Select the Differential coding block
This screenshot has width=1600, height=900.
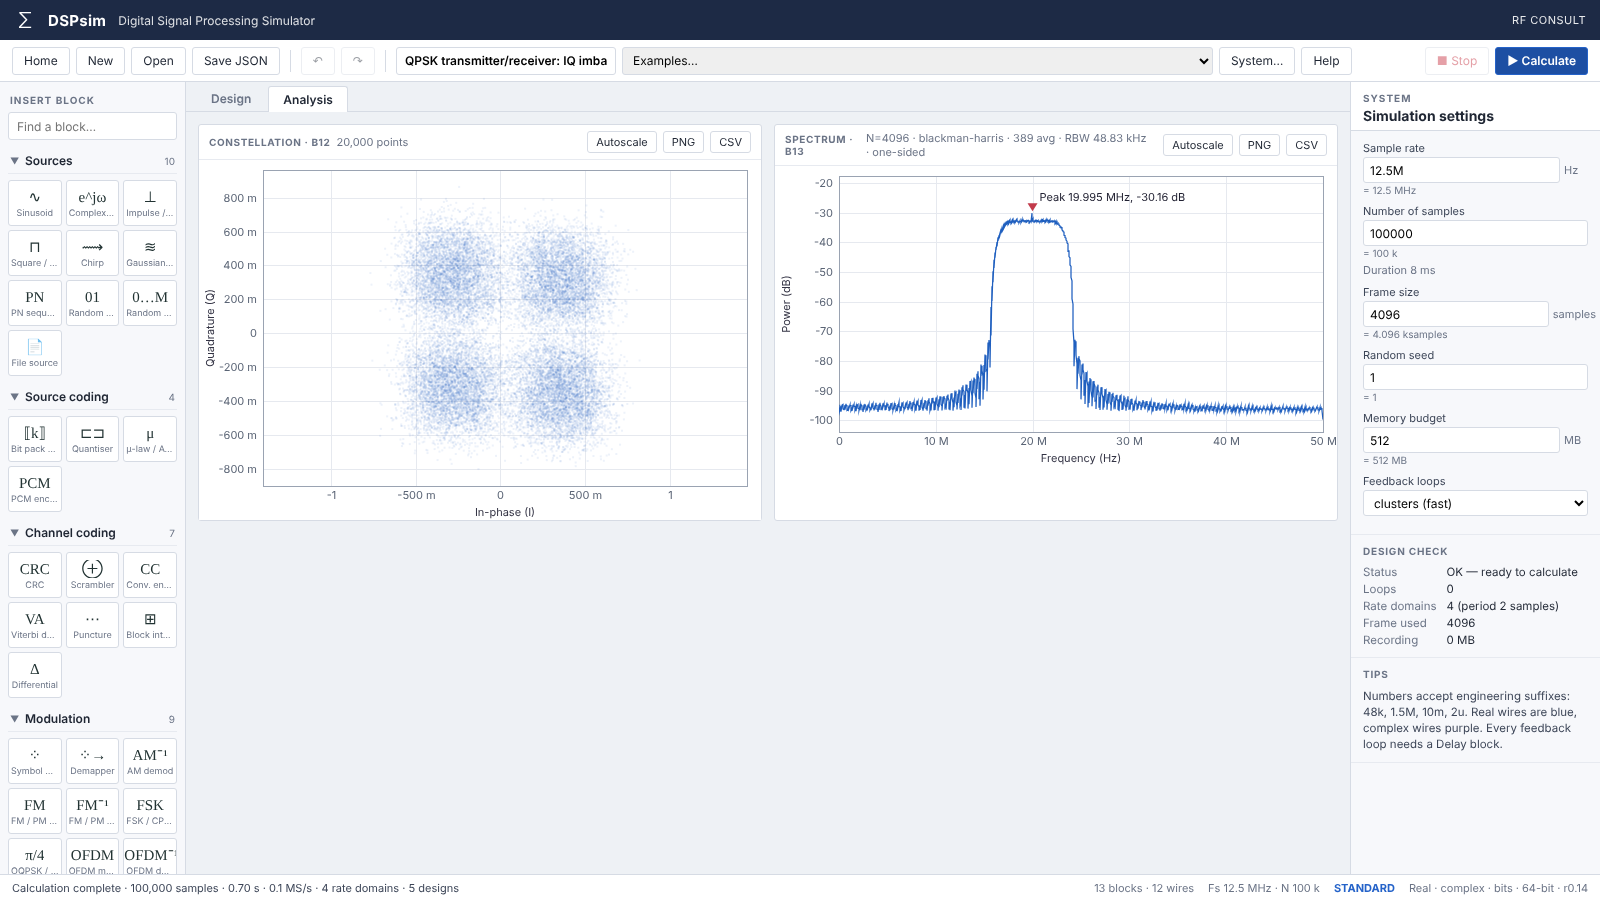coord(35,675)
